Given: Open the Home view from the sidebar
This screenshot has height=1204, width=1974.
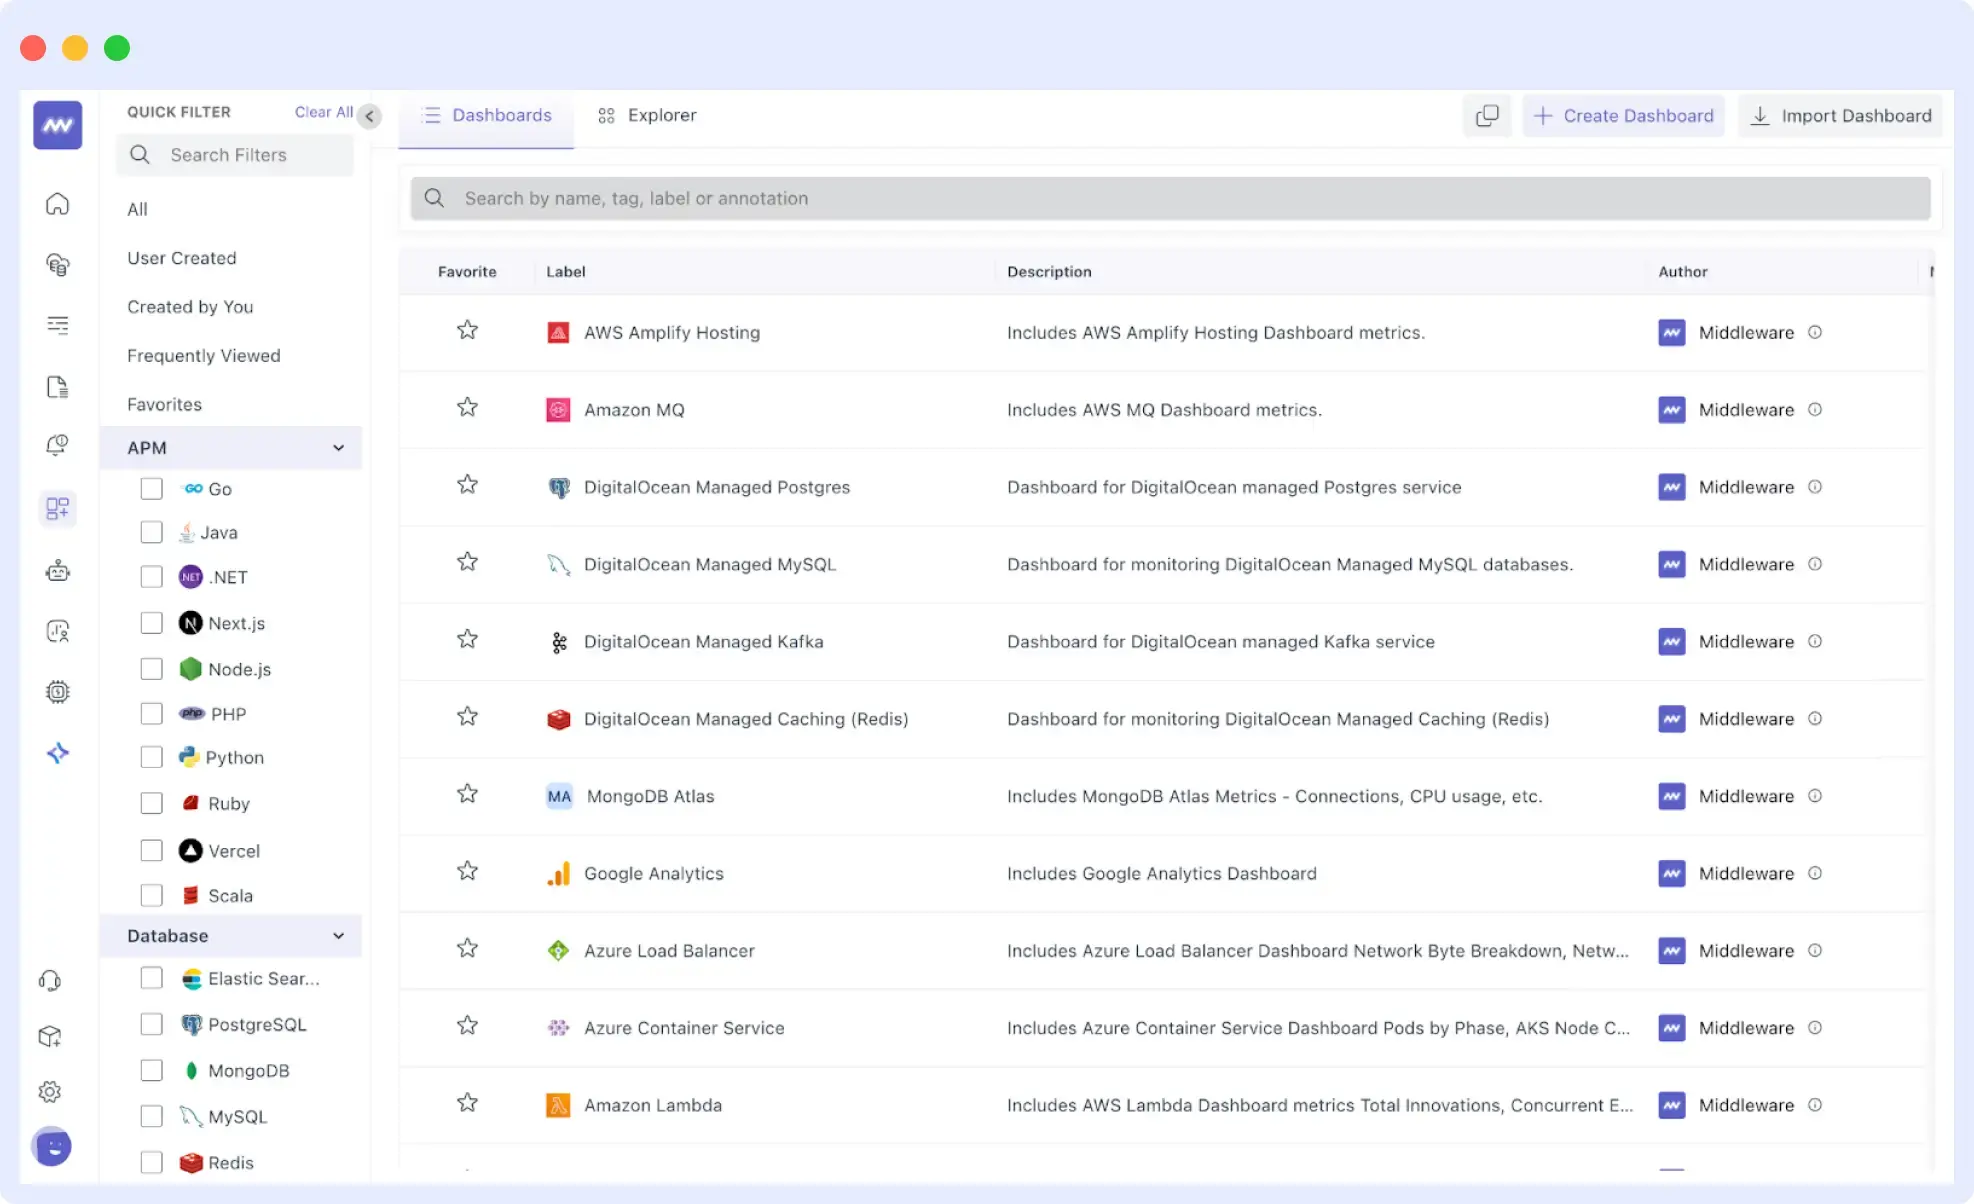Looking at the screenshot, I should point(57,203).
